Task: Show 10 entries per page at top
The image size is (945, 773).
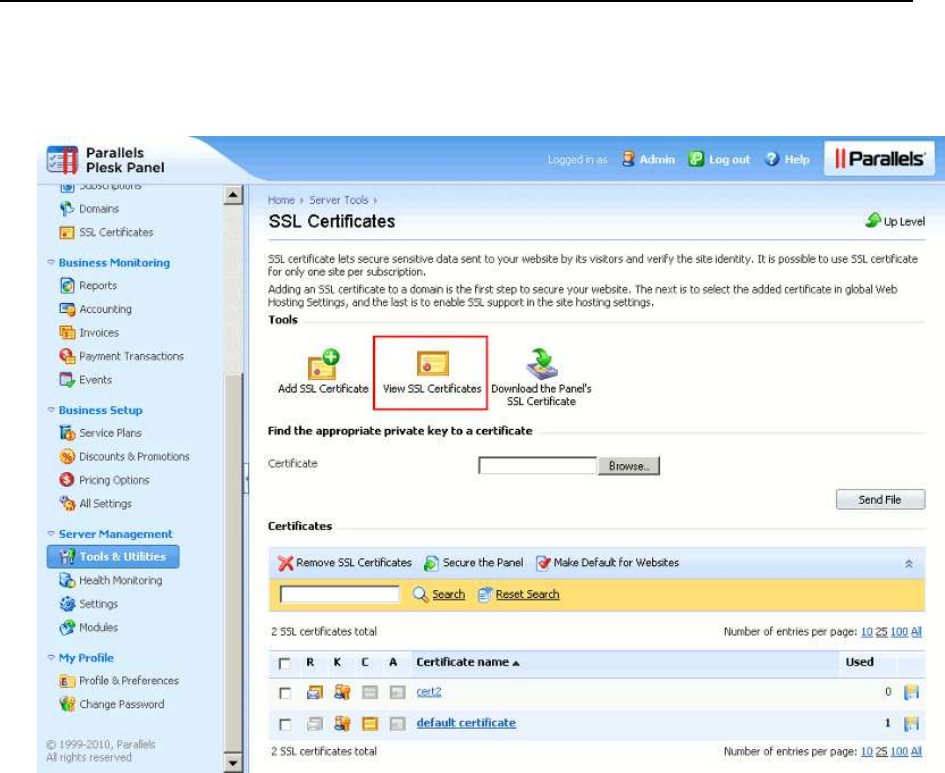Action: [867, 631]
